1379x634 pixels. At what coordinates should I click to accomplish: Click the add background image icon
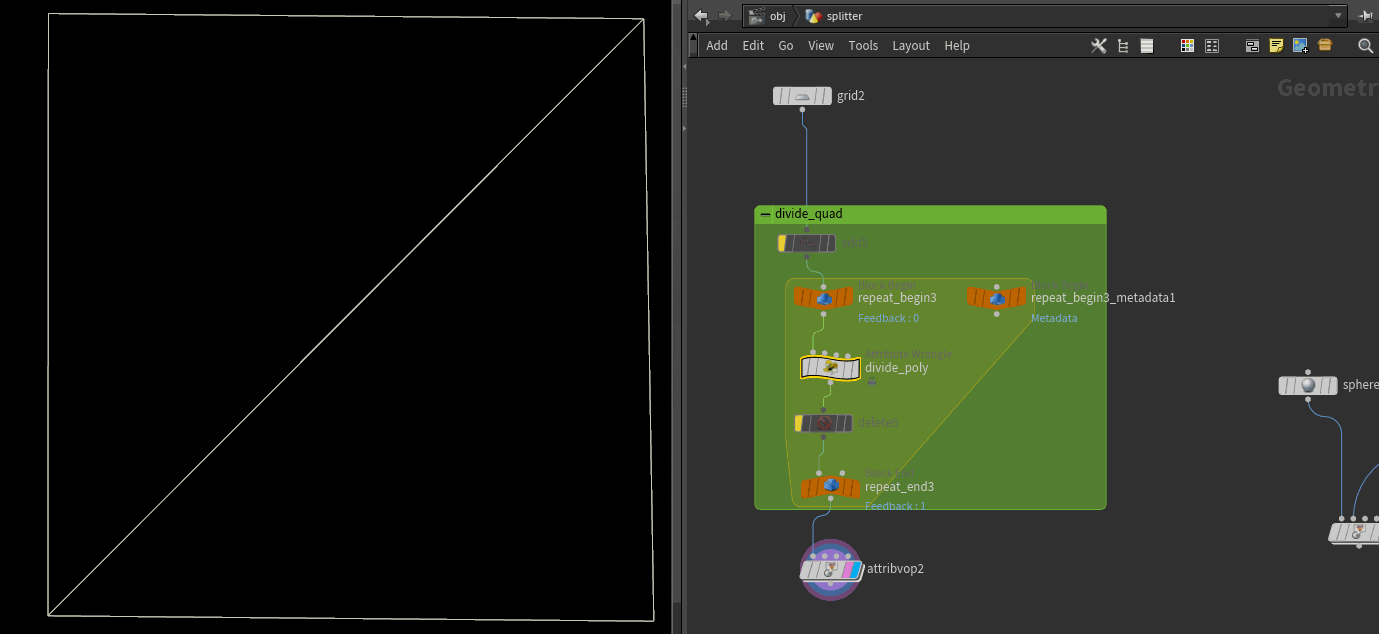click(1300, 46)
